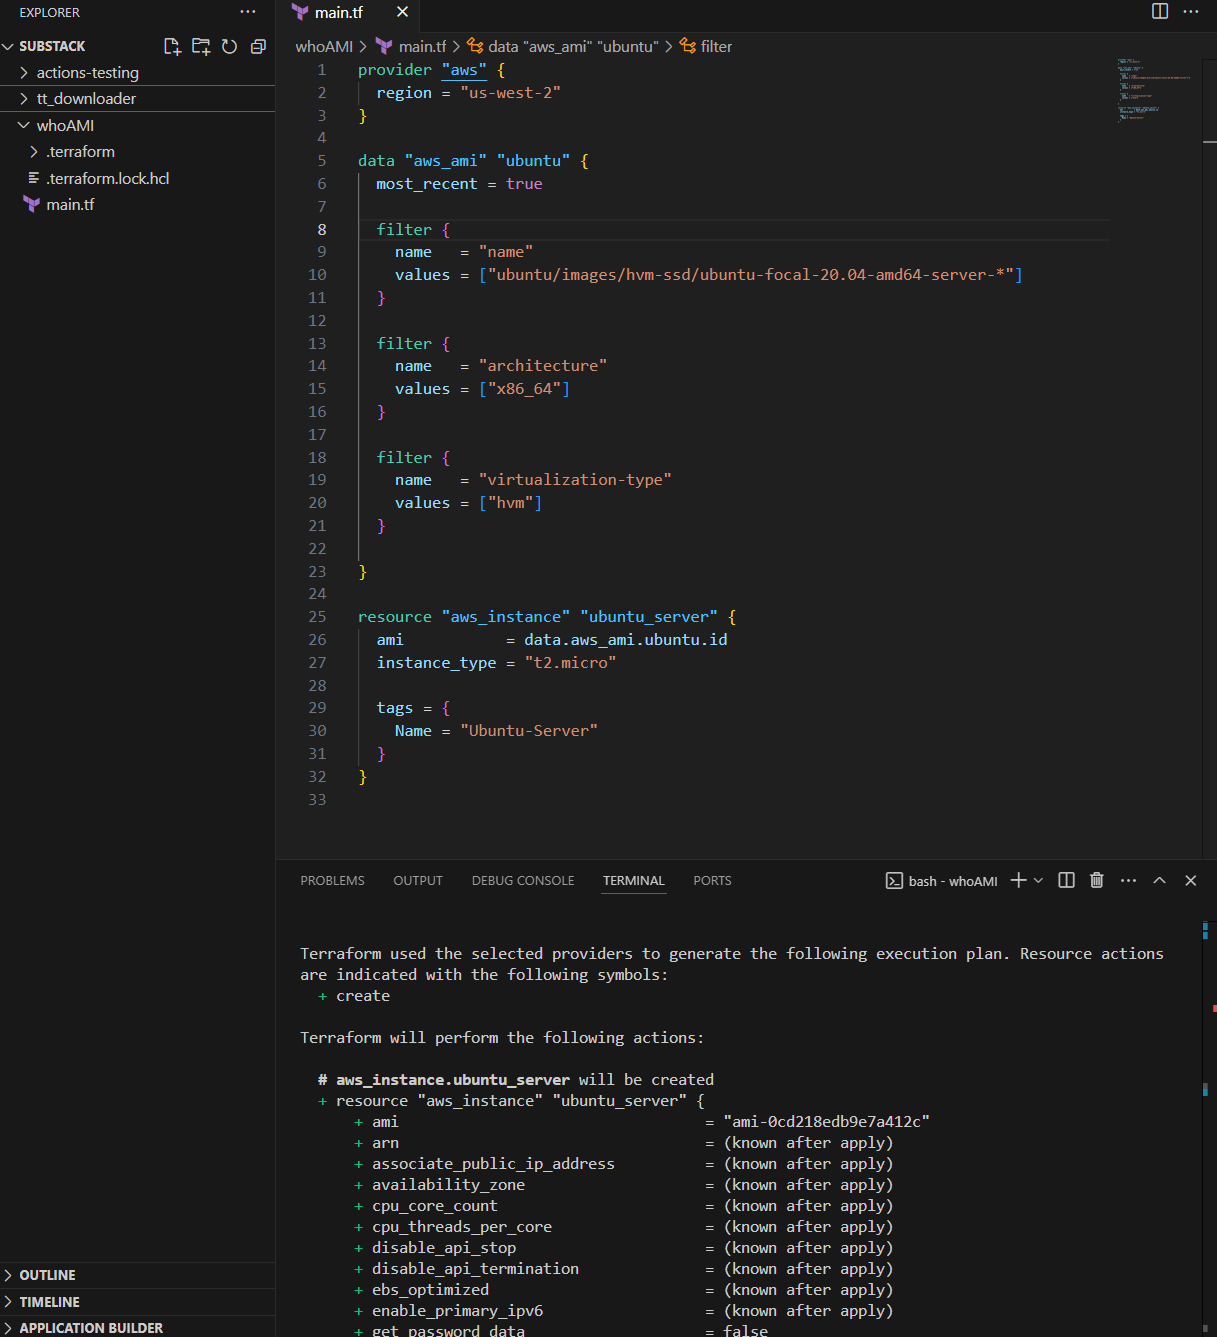Expand the APPLICATION BUILDER section

(x=137, y=1328)
